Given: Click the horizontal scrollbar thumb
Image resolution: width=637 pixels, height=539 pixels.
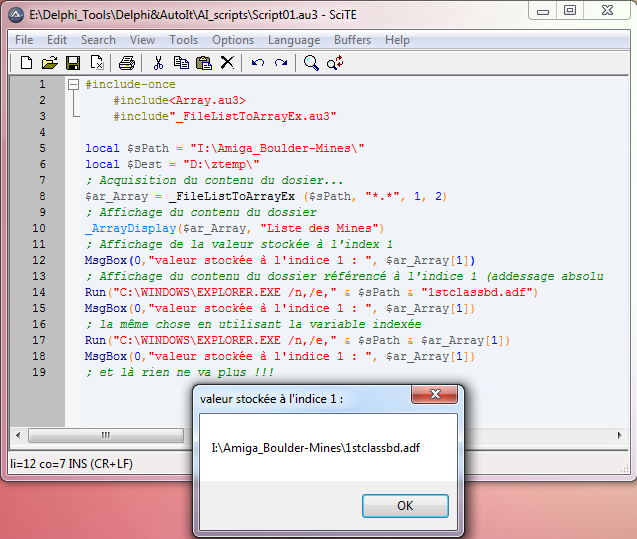Looking at the screenshot, I should coord(106,435).
